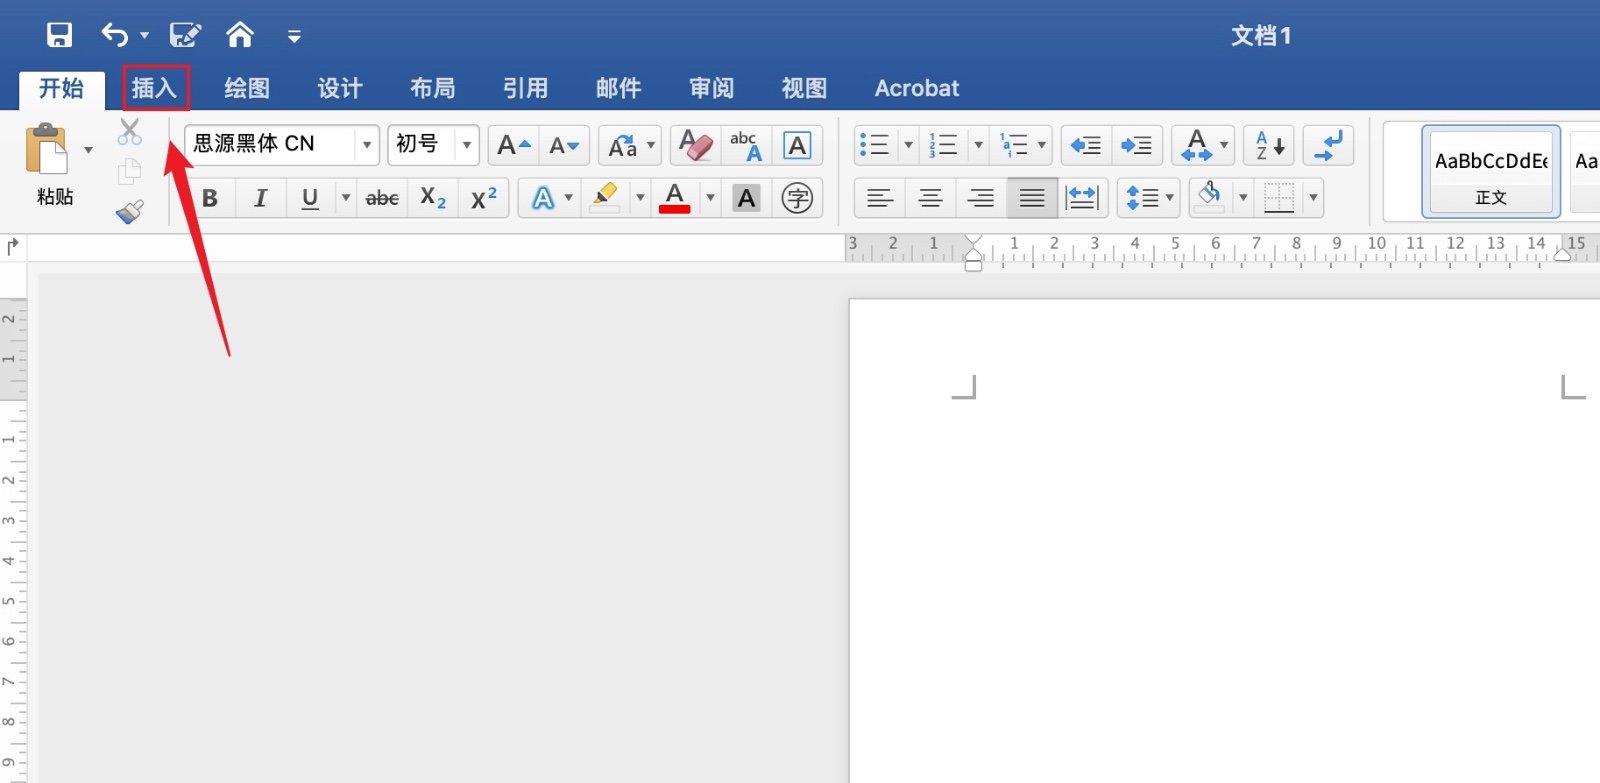Open the font size dropdown arrow
Image resolution: width=1600 pixels, height=783 pixels.
(467, 145)
